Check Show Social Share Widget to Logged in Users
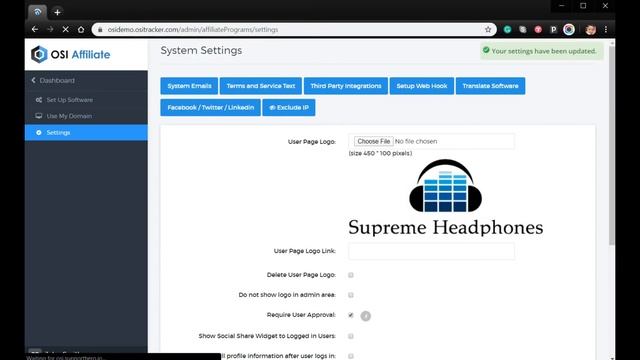Viewport: 640px width, 360px height. (351, 336)
